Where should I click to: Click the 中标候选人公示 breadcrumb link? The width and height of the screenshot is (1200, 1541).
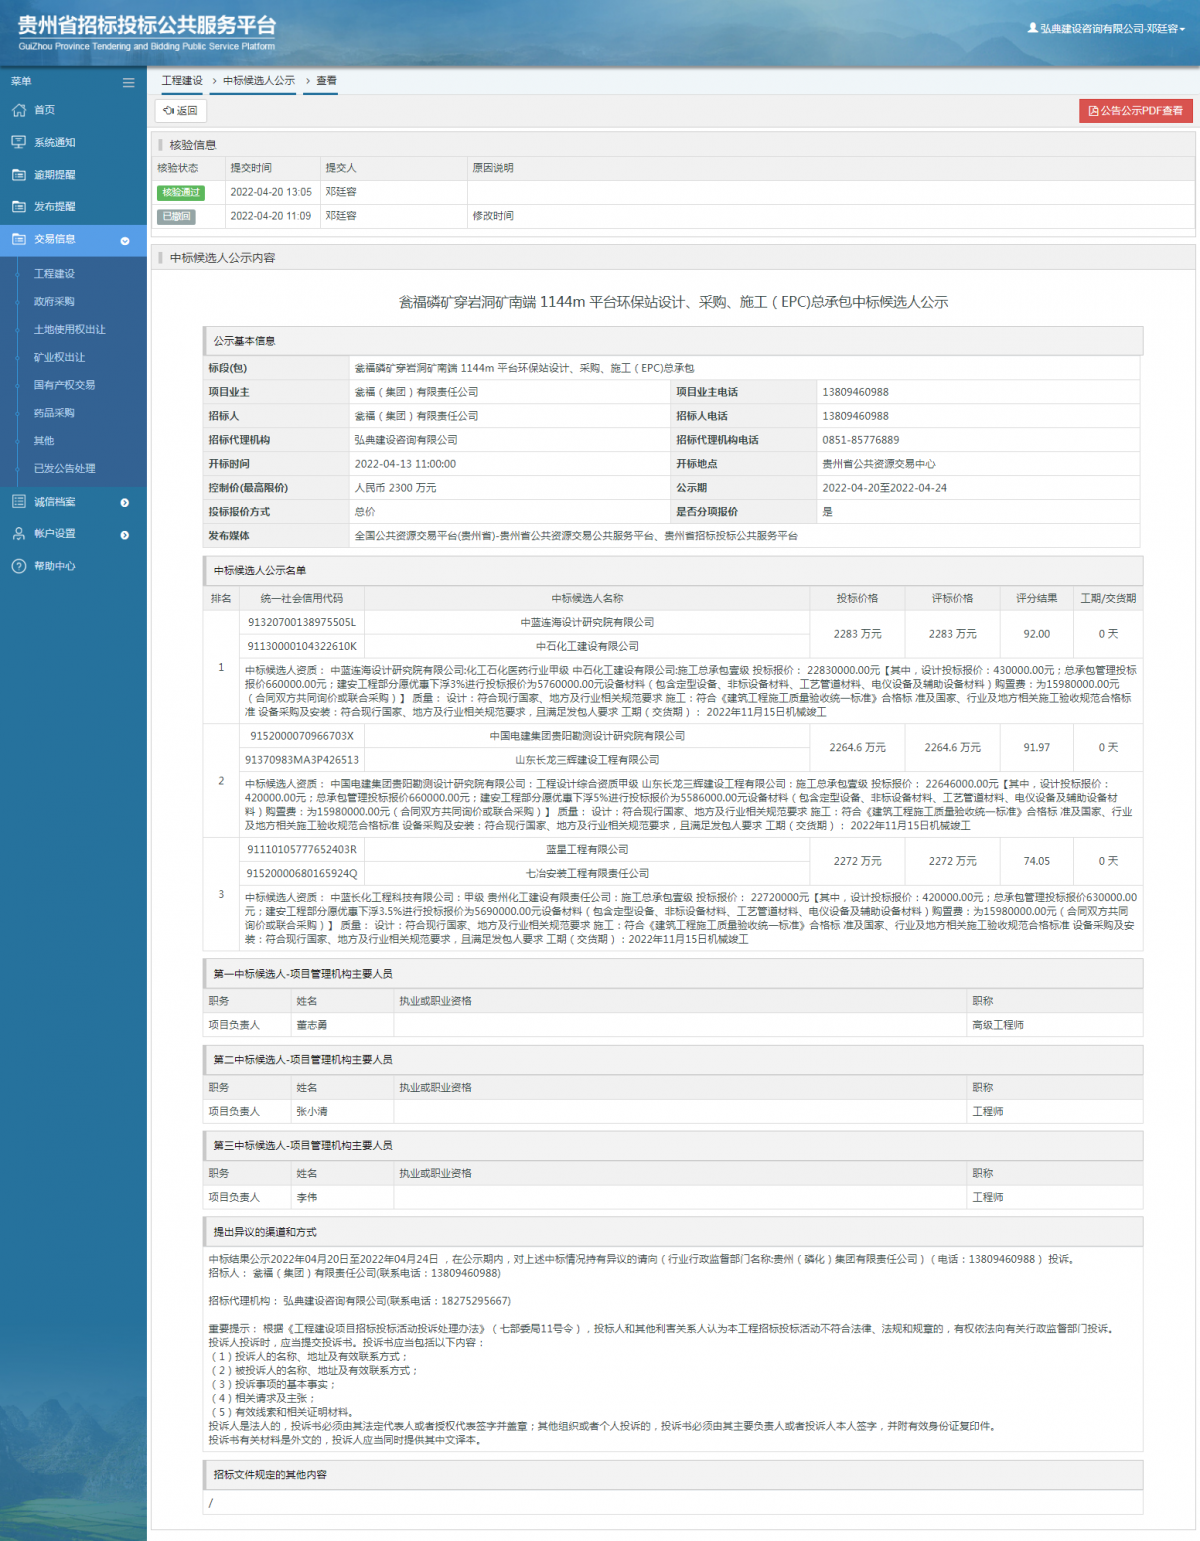259,80
